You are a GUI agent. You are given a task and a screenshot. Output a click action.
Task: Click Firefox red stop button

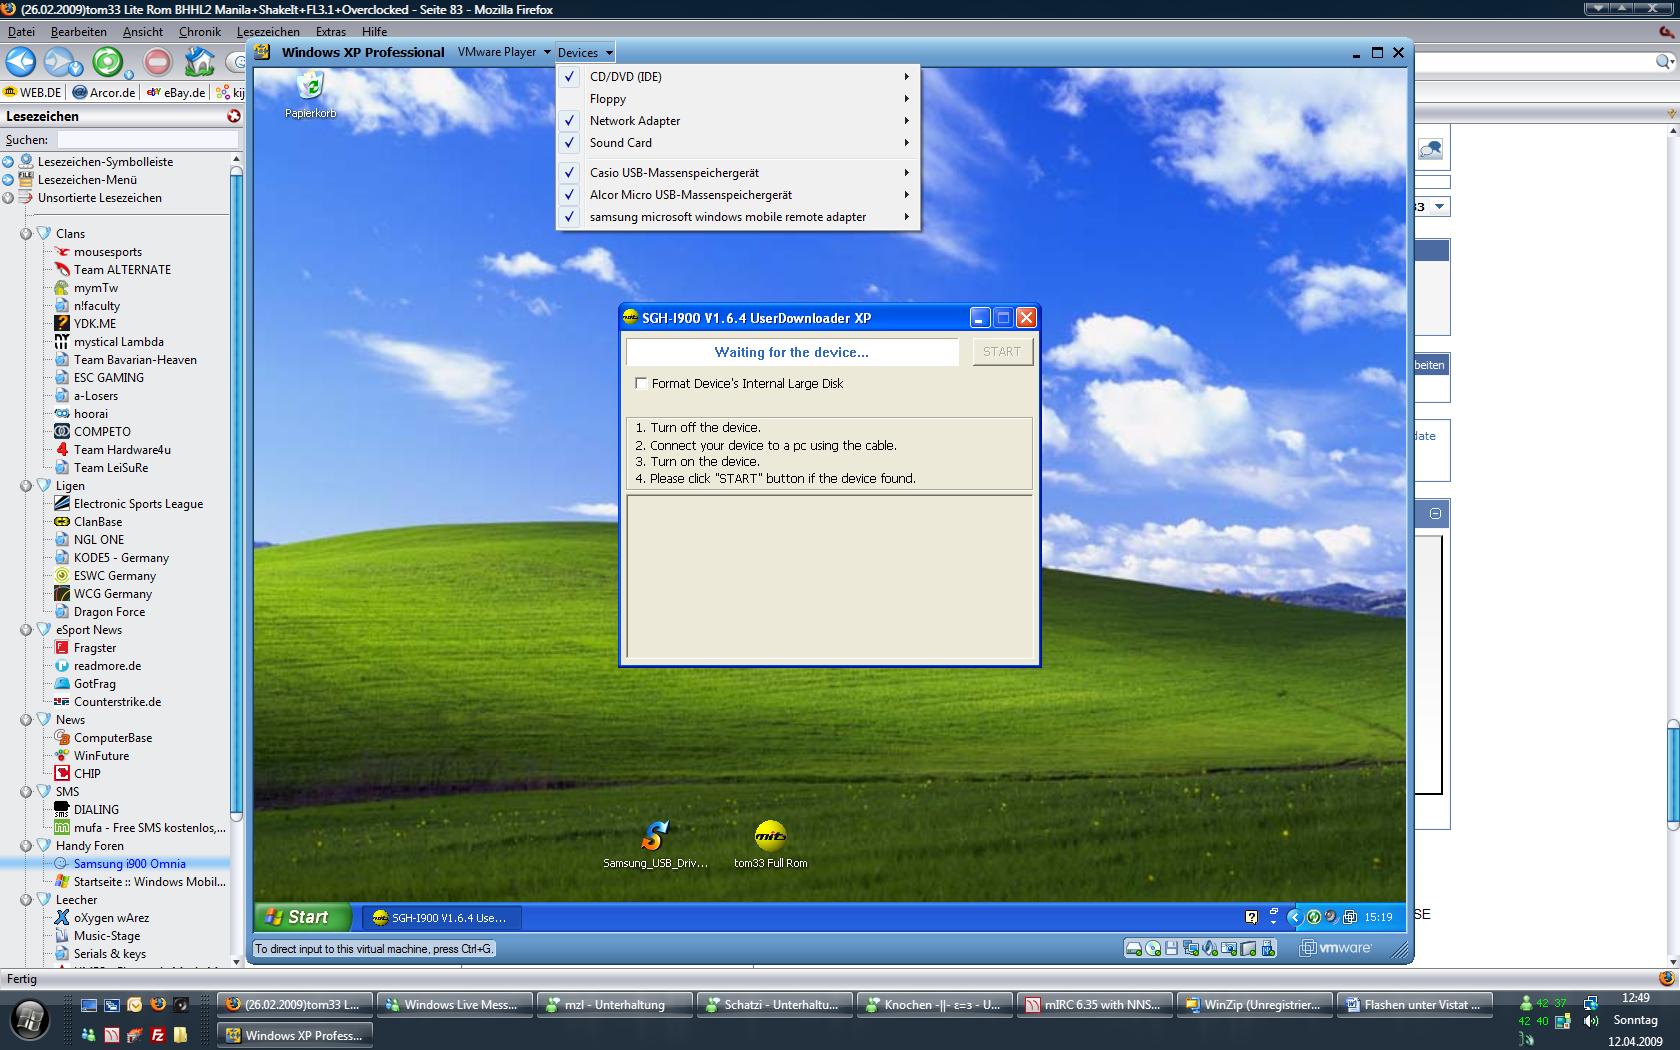157,62
